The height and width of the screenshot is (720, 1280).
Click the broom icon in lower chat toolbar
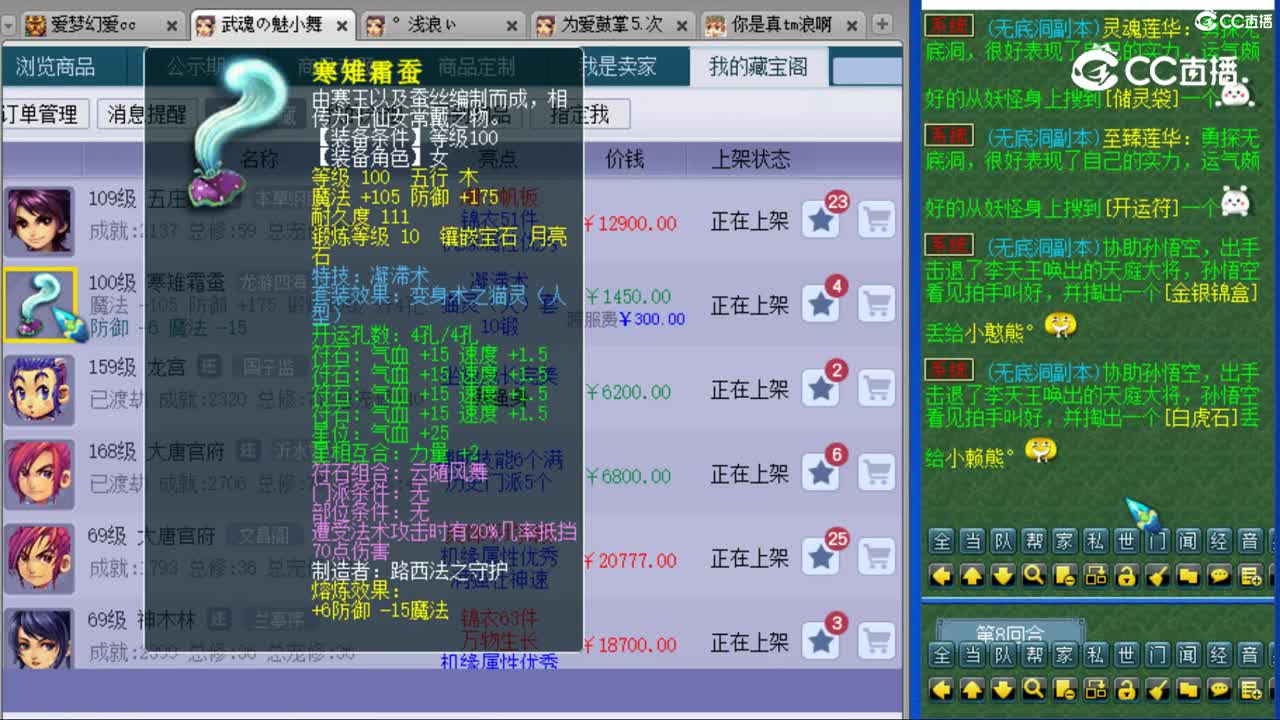coord(1157,689)
